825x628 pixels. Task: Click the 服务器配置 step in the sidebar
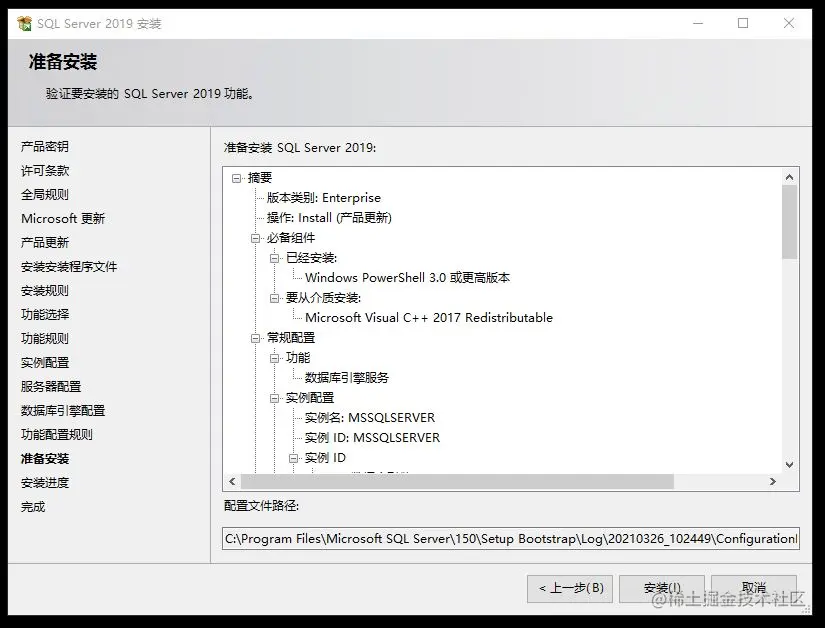click(51, 387)
